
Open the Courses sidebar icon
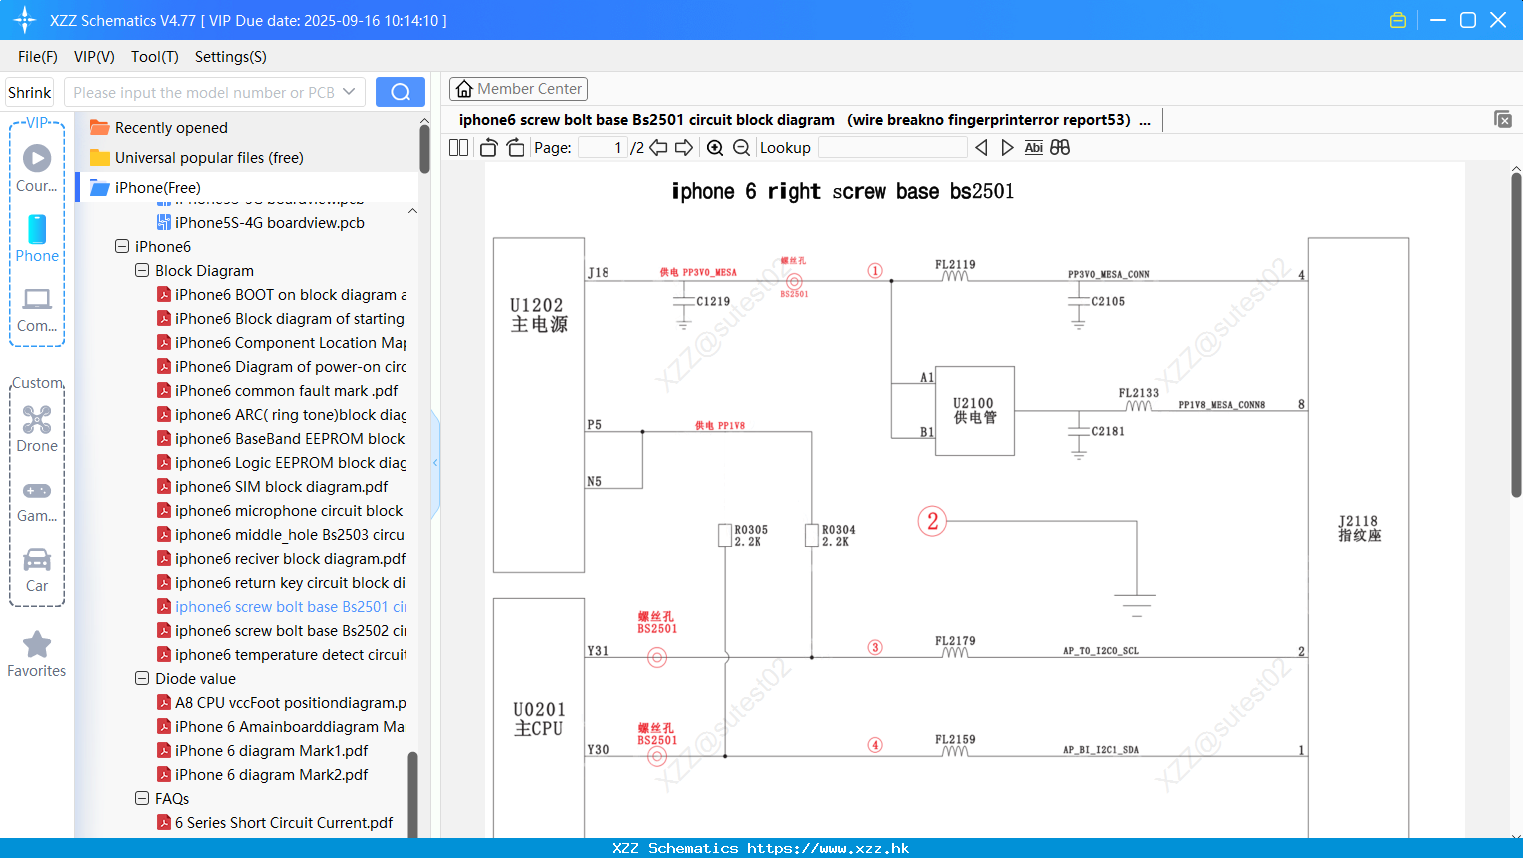37,168
